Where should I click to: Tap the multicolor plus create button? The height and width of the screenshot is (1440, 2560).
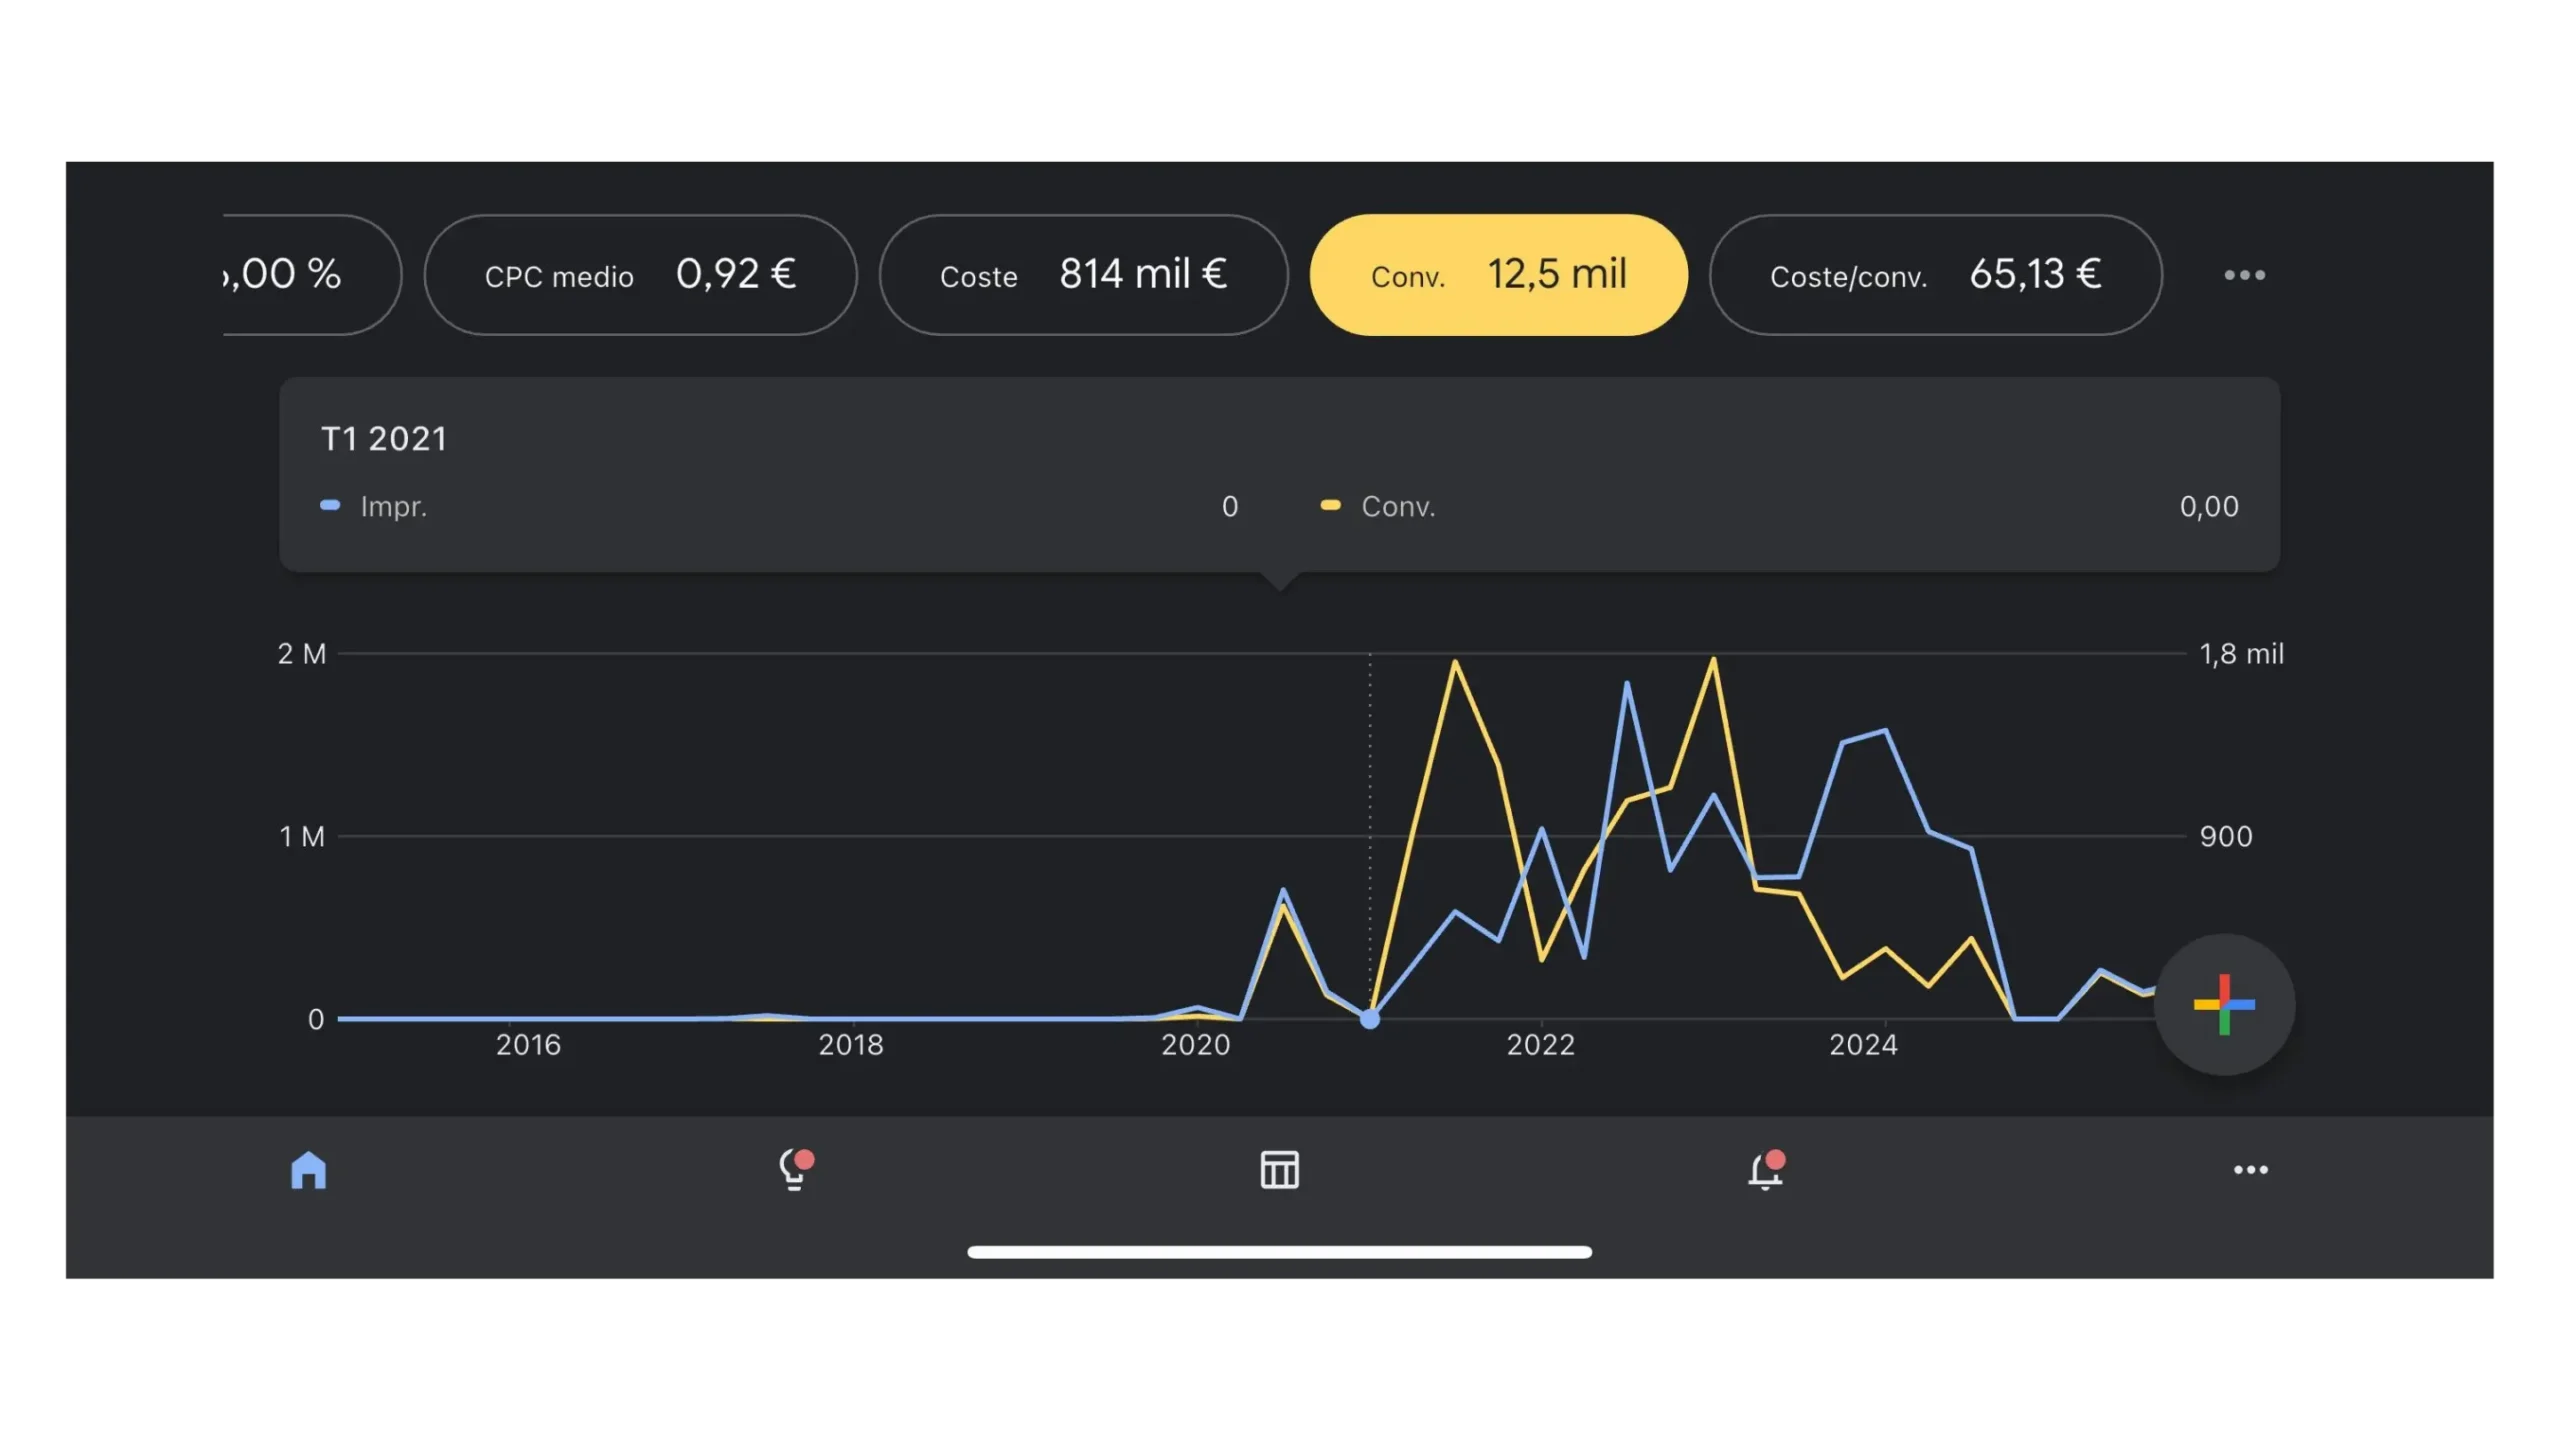click(x=2224, y=1004)
